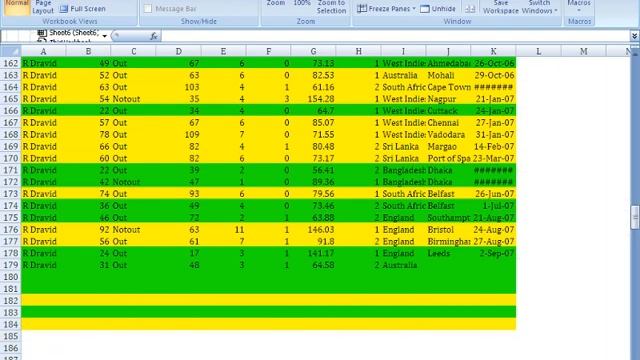Select 'Australia' cell in row 163

404,75
